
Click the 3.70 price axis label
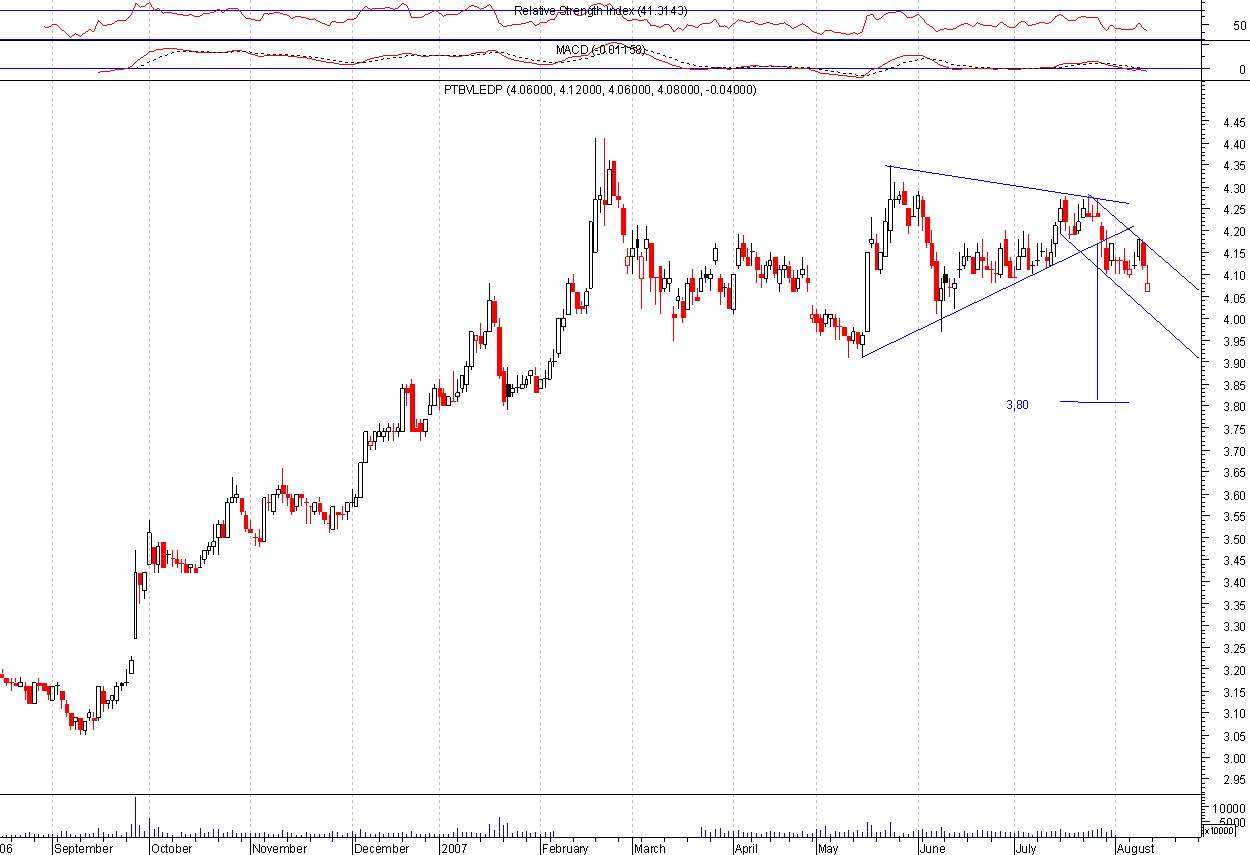click(1234, 451)
